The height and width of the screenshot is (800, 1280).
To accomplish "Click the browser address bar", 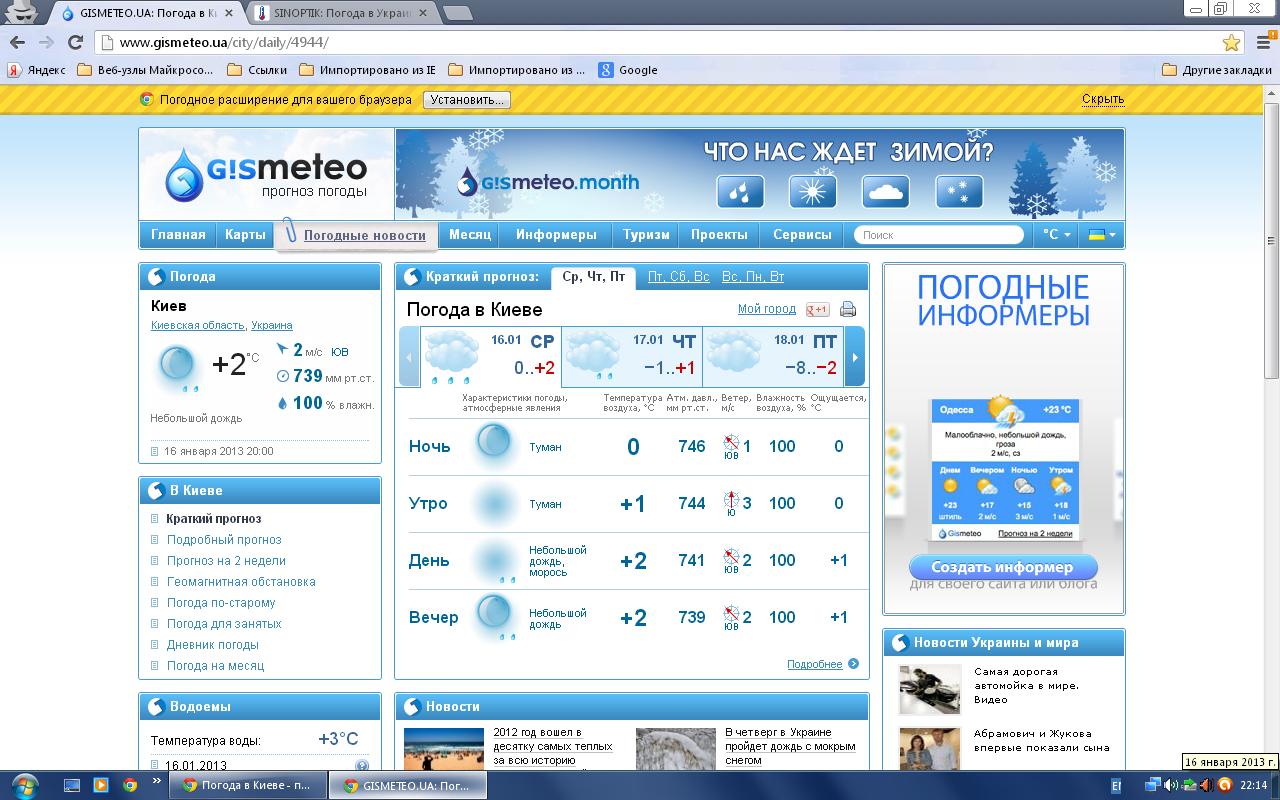I will (668, 42).
